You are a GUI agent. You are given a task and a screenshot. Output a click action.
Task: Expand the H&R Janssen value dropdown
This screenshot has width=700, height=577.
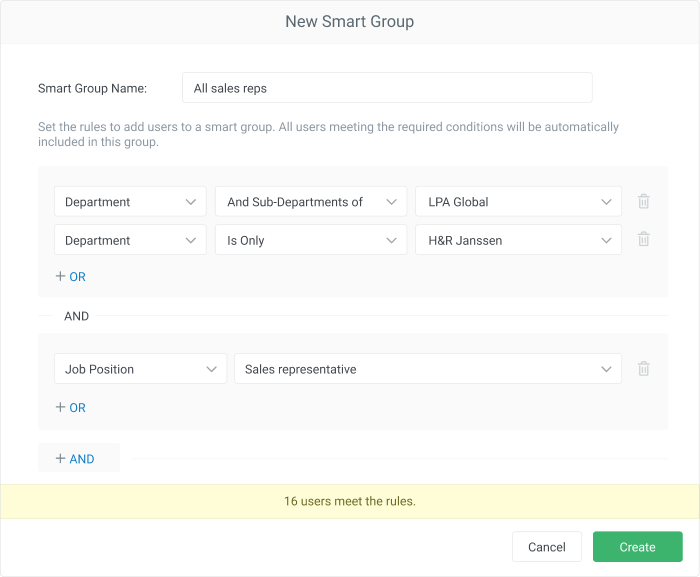[x=518, y=240]
